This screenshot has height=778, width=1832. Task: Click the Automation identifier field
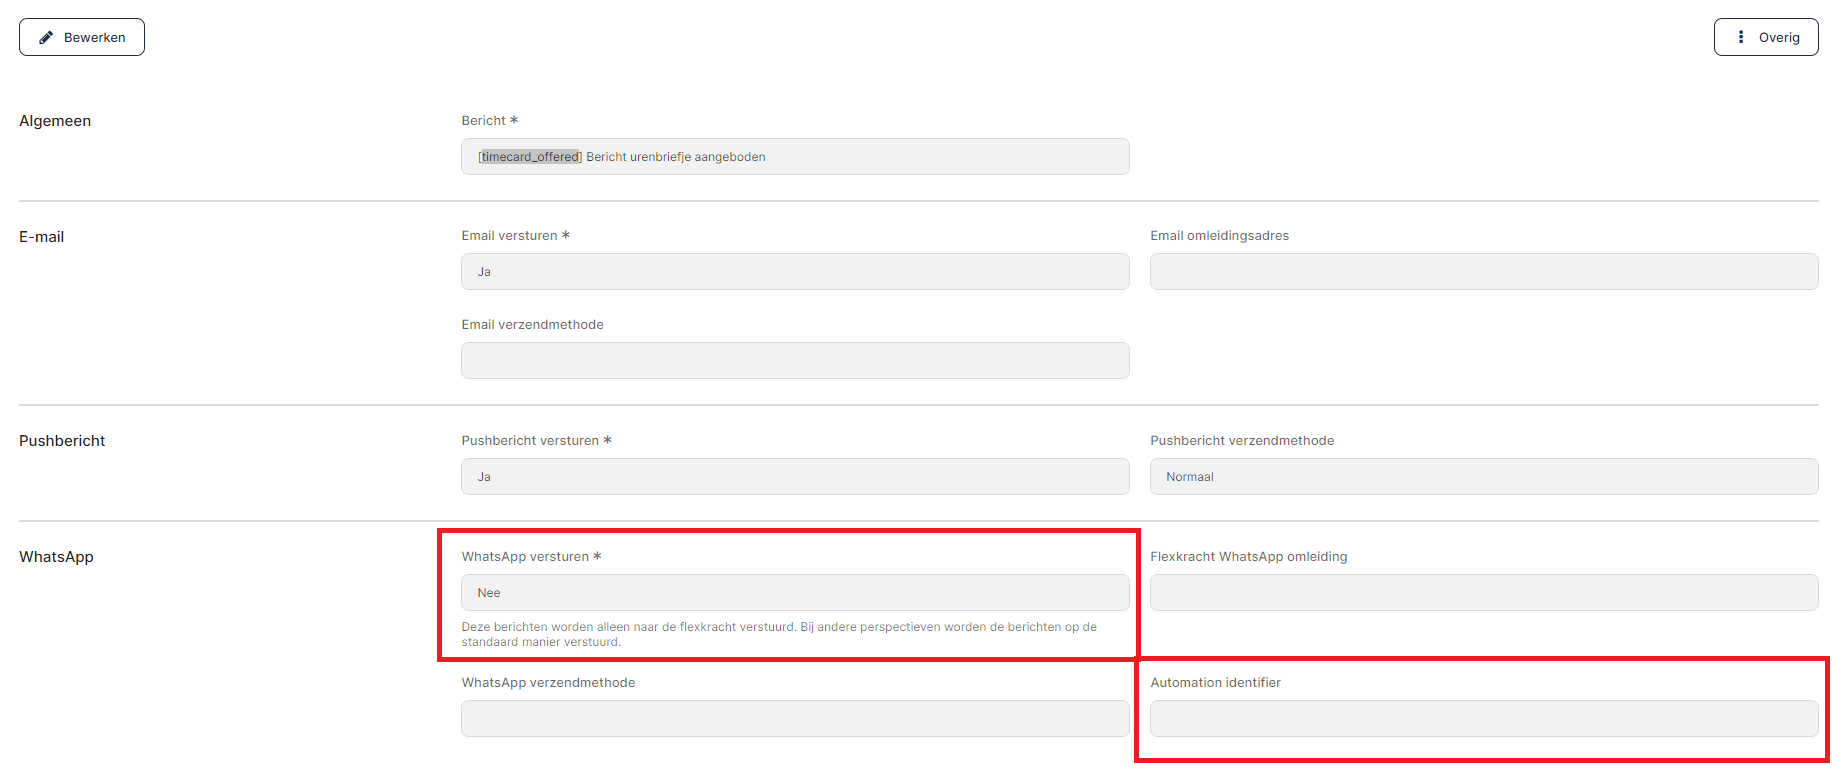(x=1484, y=719)
